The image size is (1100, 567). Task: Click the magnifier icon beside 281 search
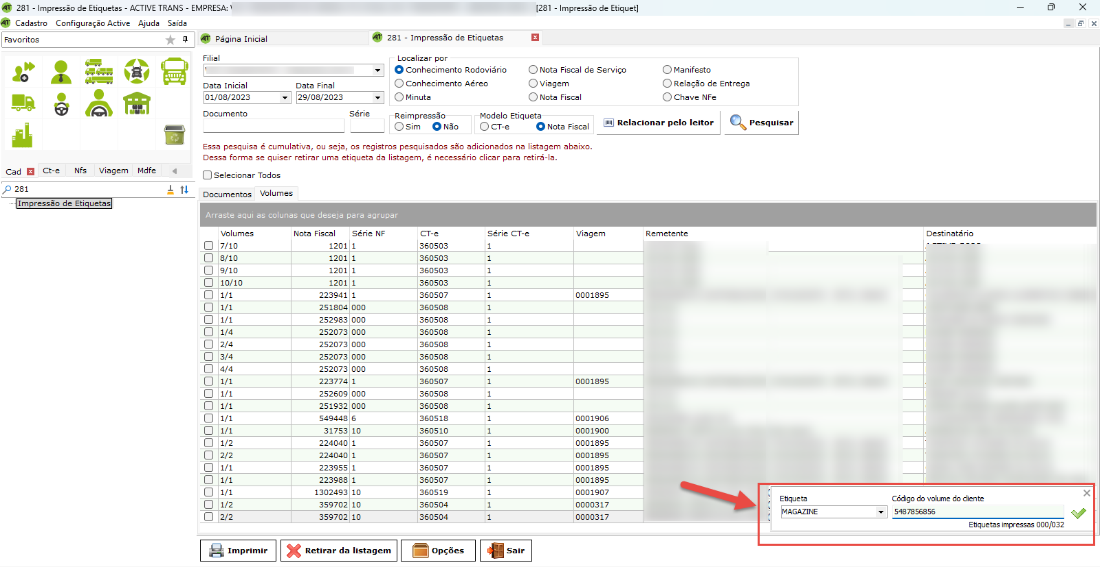(x=7, y=189)
